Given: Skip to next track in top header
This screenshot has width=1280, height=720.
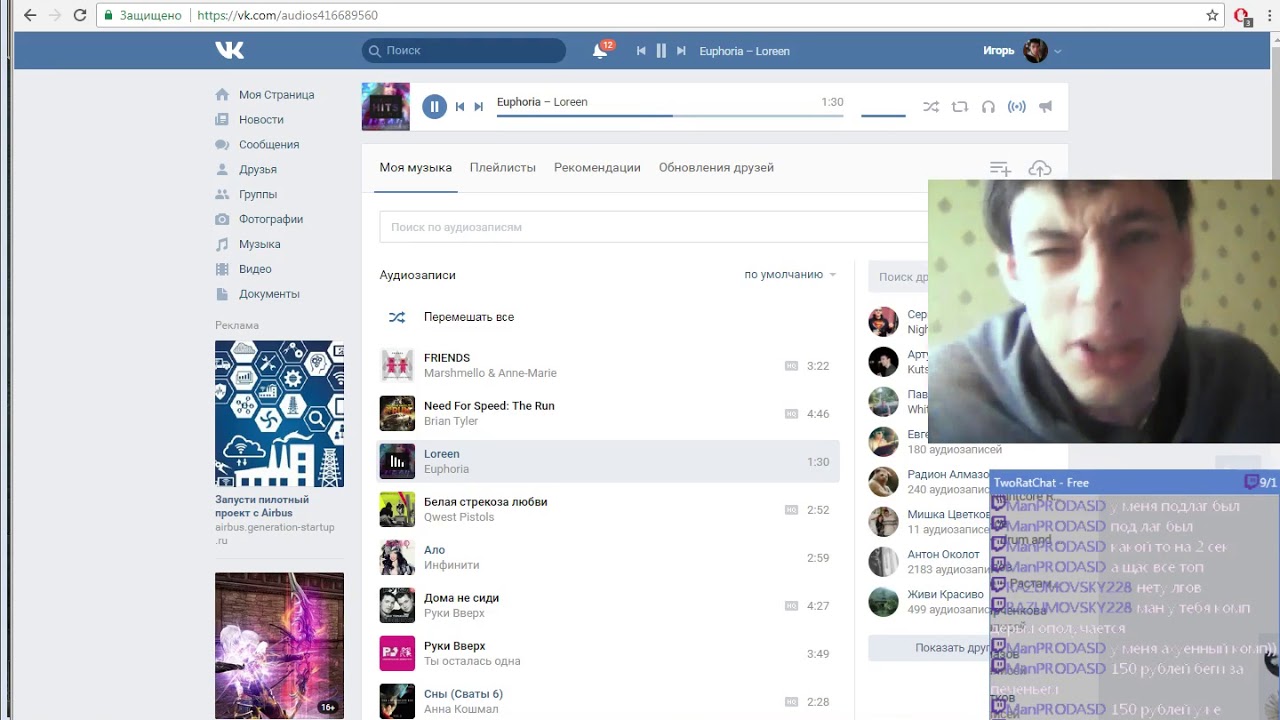Looking at the screenshot, I should [681, 51].
